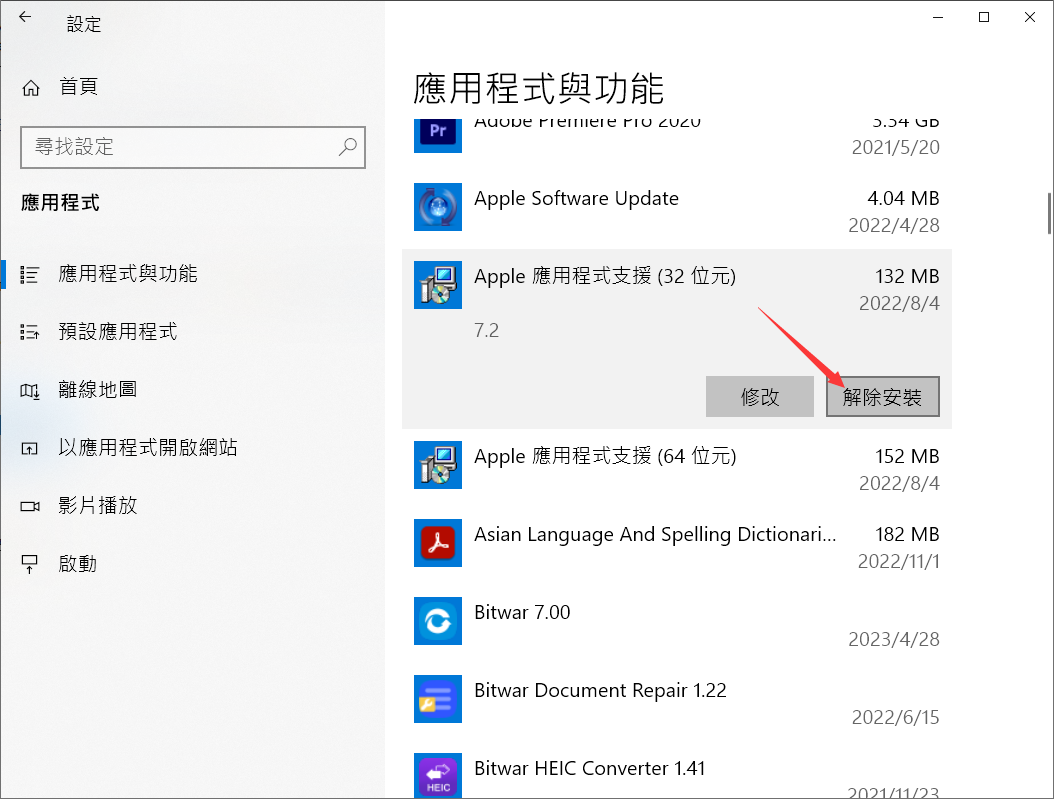Image resolution: width=1054 pixels, height=799 pixels.
Task: Click the Bitwar HEIC Converter icon
Action: pos(437,776)
